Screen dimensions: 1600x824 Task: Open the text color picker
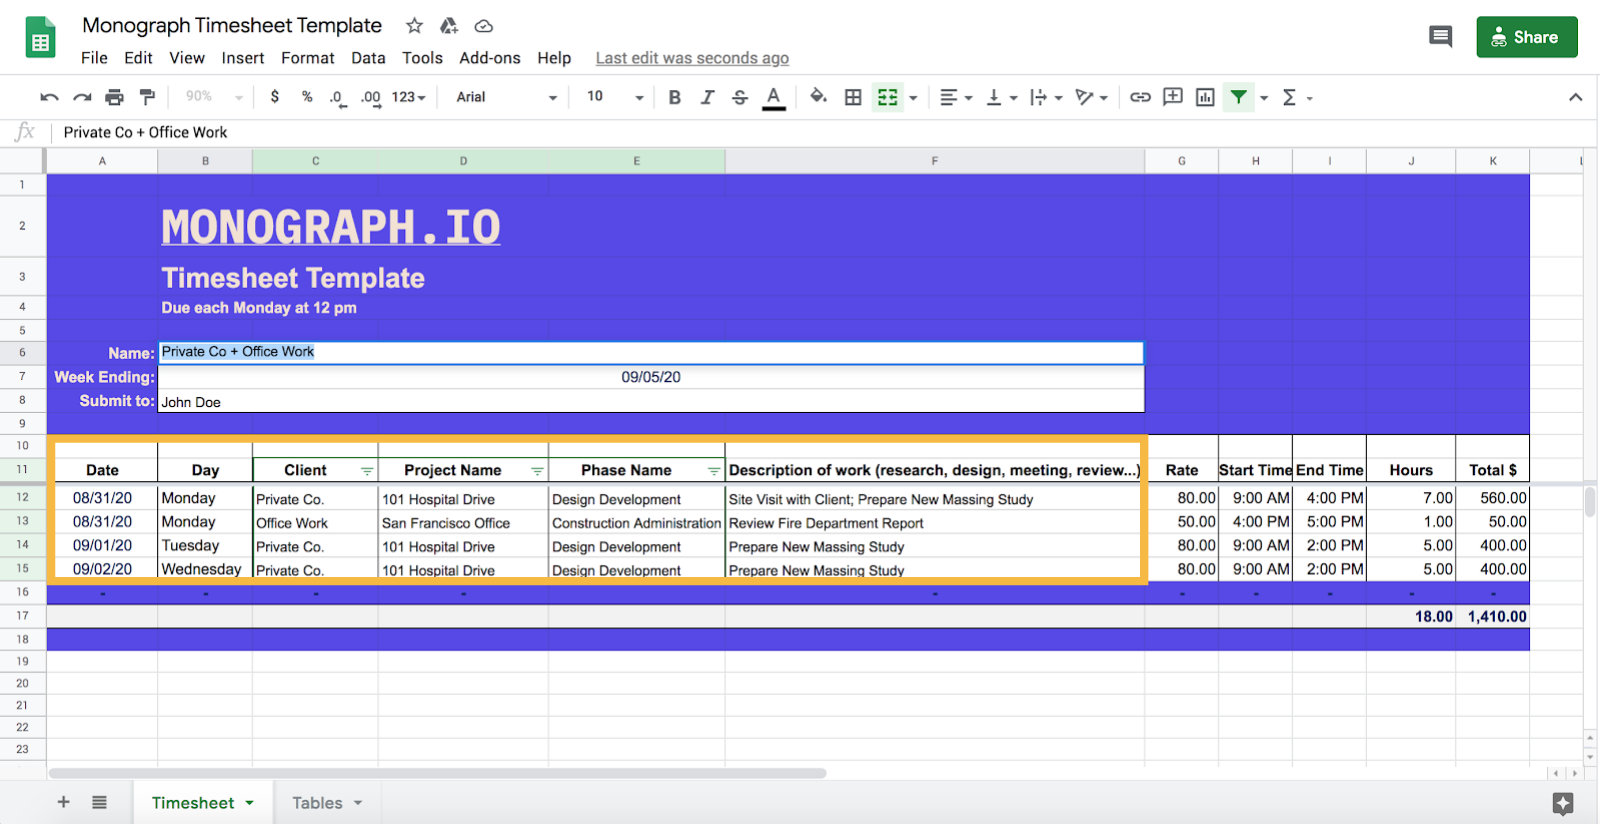[773, 98]
